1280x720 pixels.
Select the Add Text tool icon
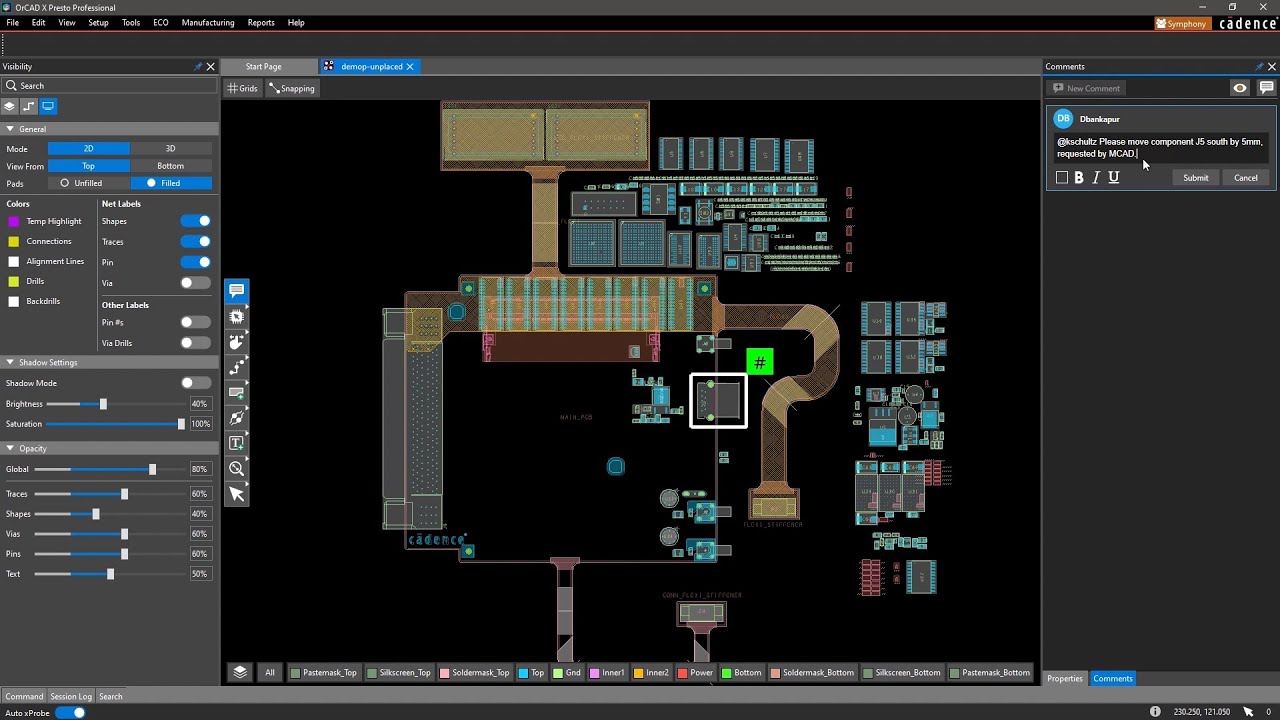[x=237, y=443]
